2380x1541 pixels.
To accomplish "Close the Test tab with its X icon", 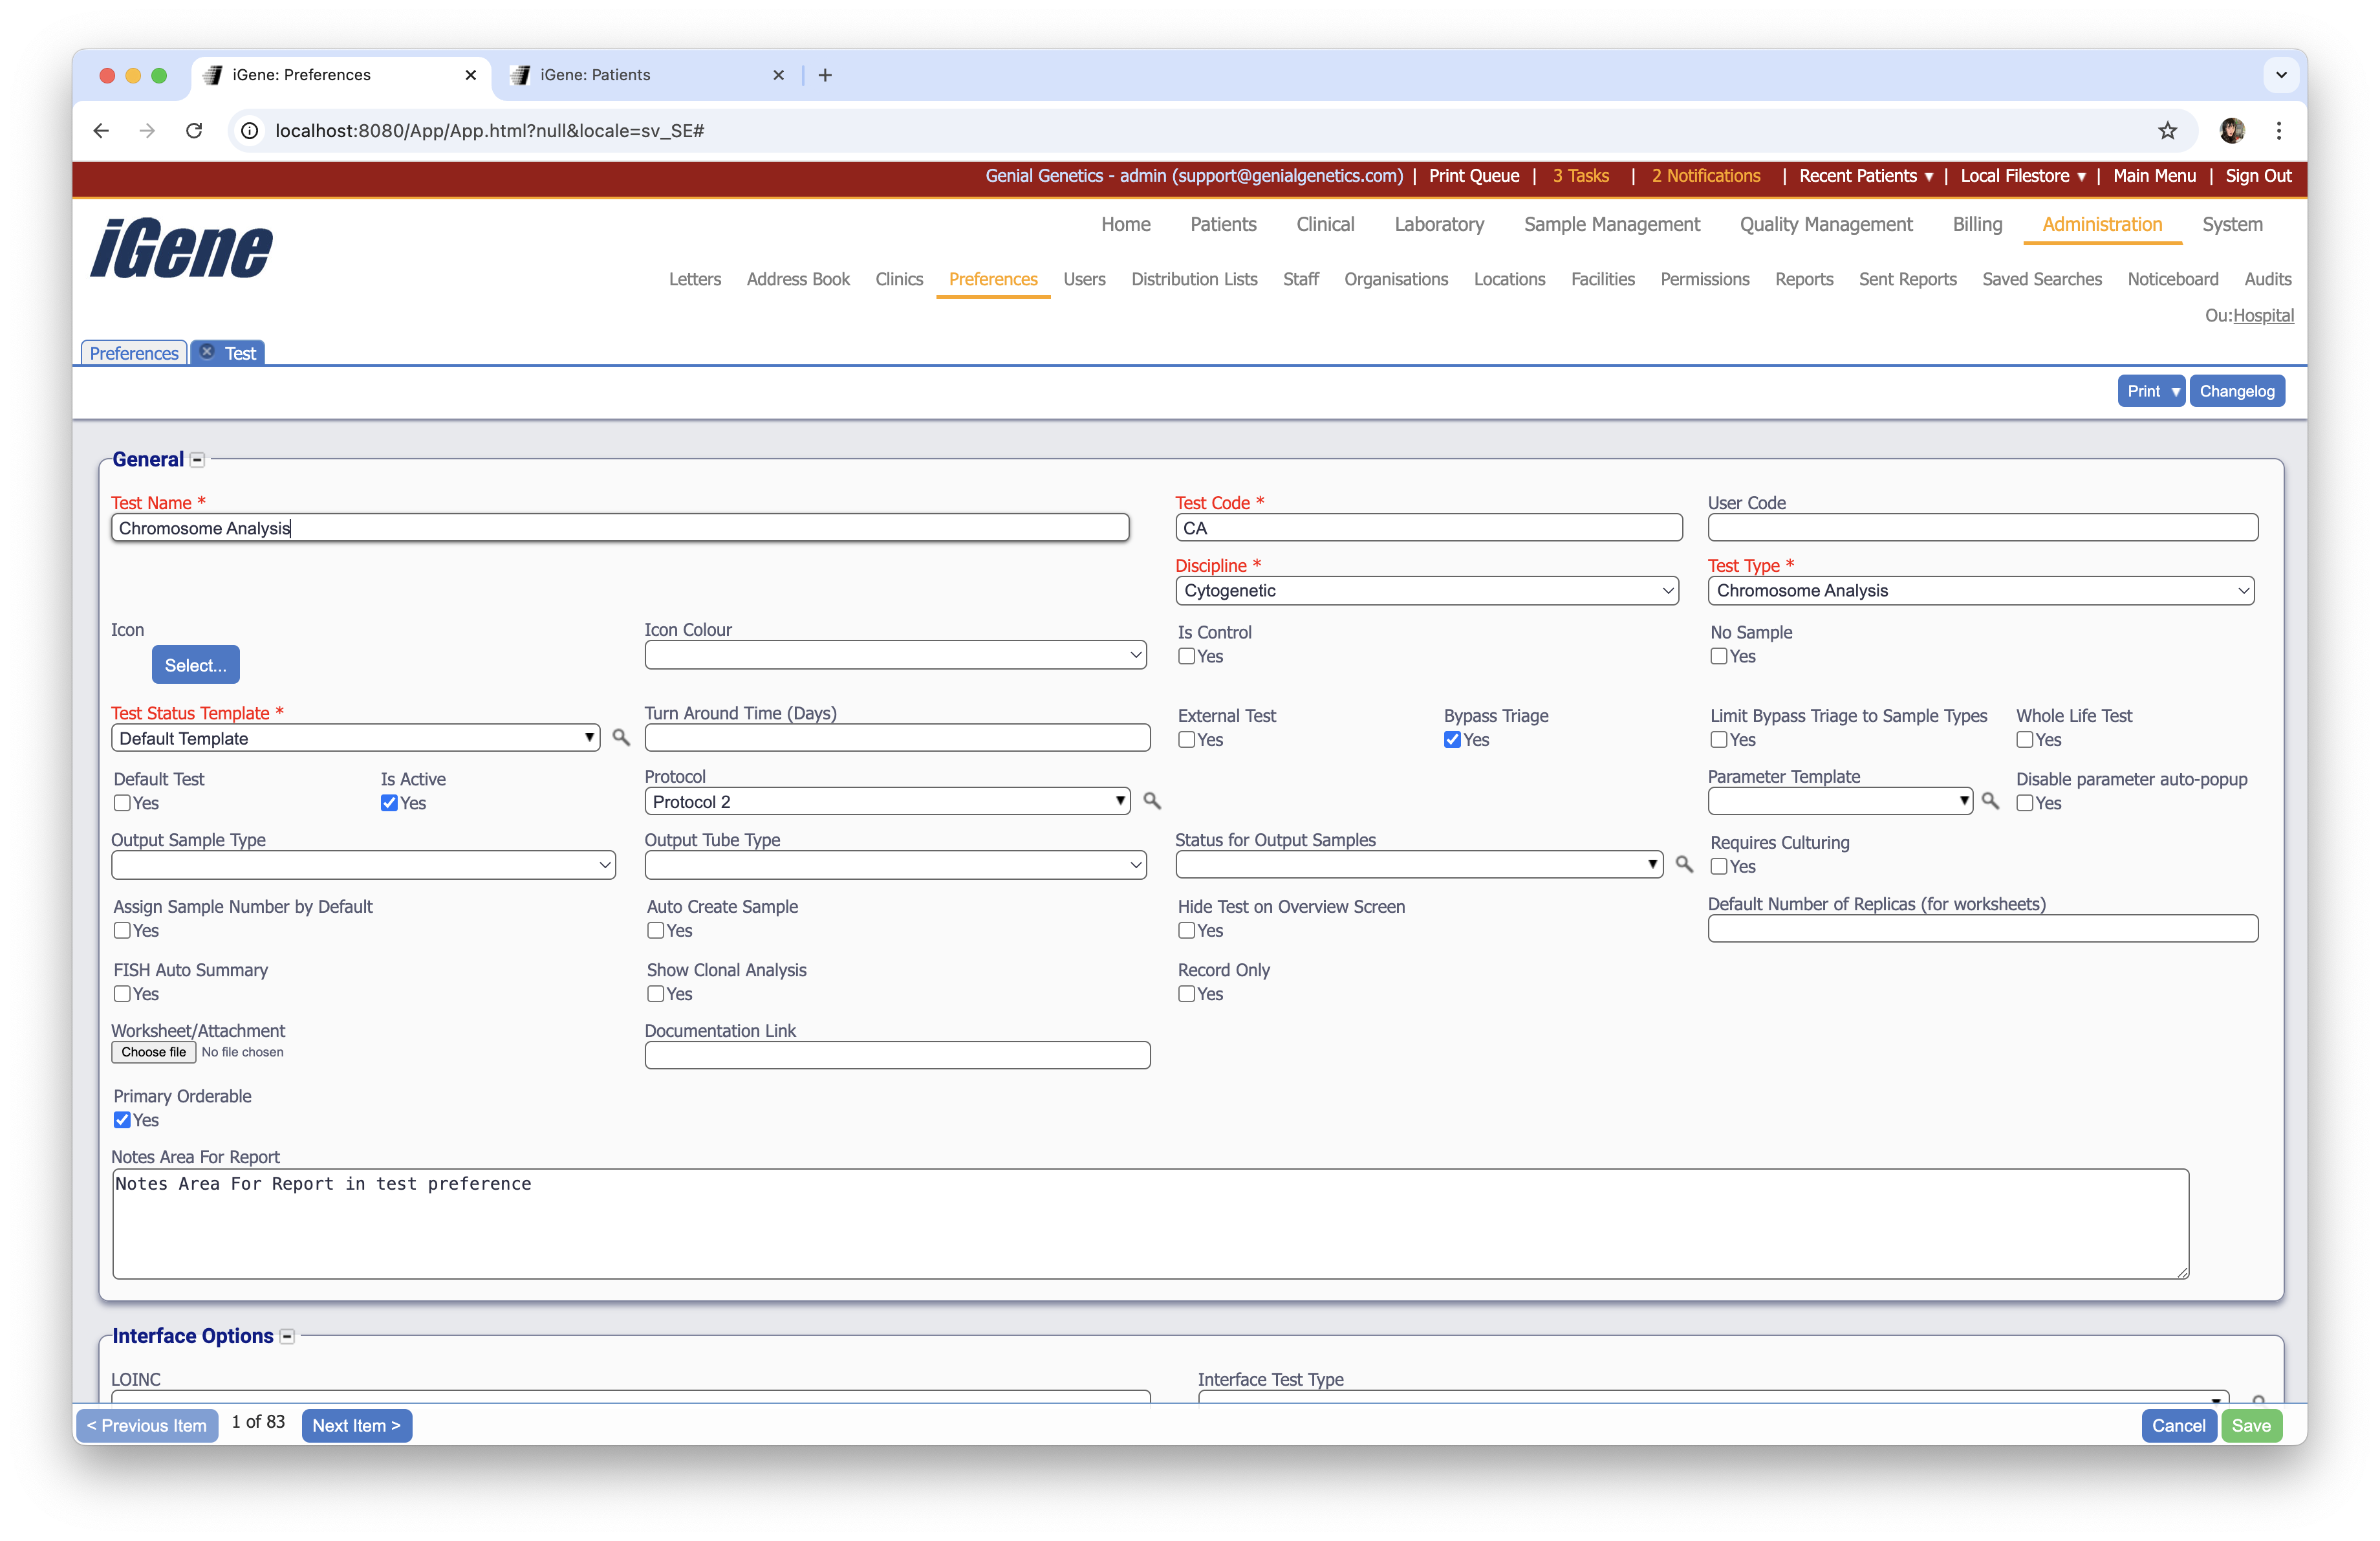I will [207, 352].
